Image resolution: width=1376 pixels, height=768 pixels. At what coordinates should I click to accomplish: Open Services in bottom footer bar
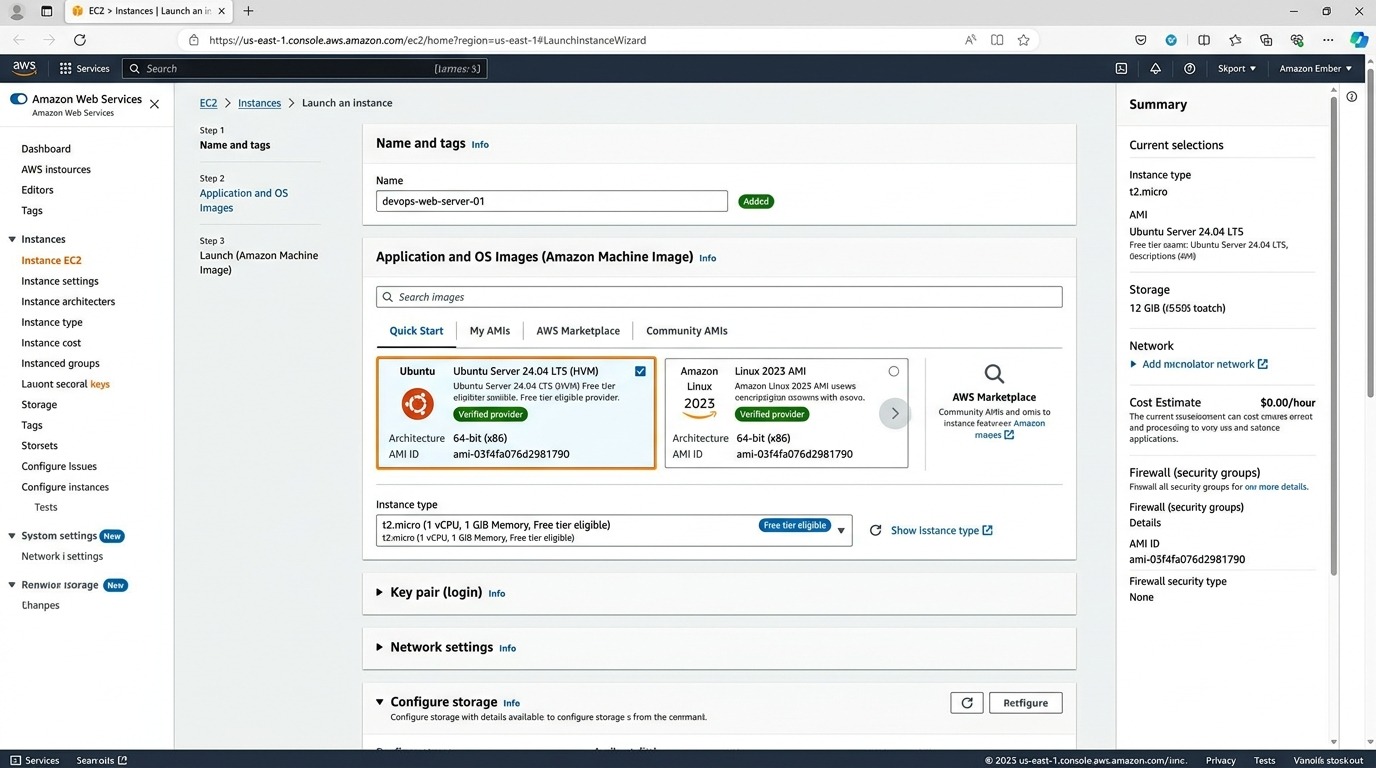point(34,760)
